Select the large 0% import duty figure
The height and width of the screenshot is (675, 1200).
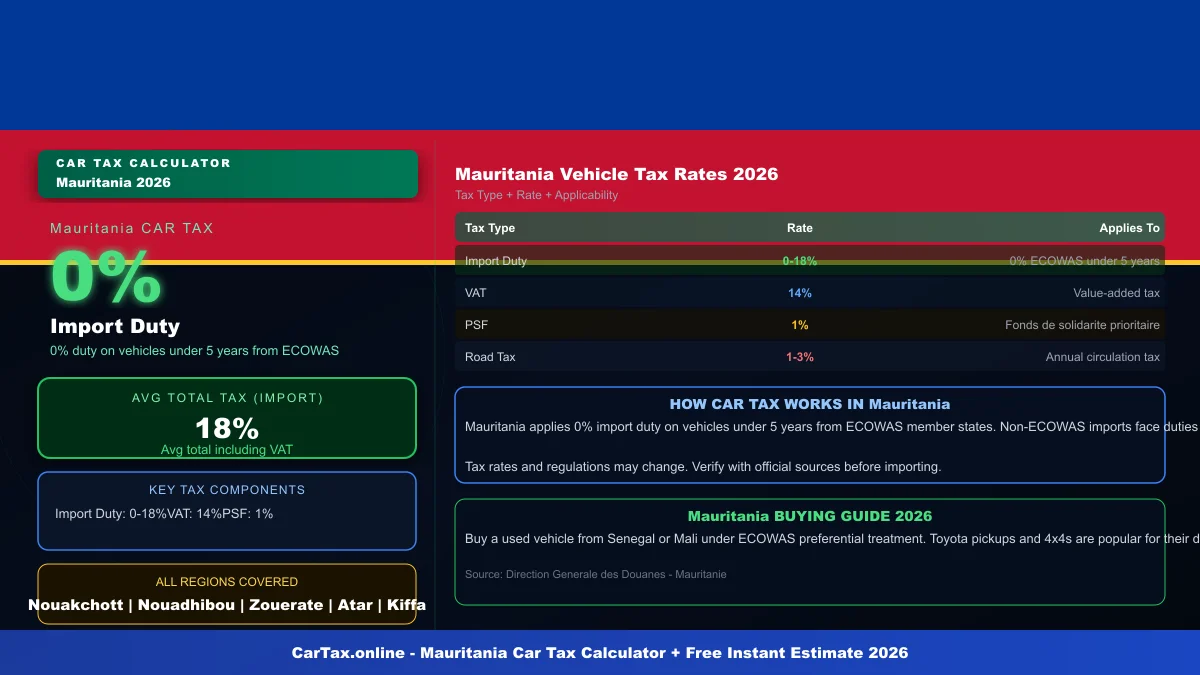tap(106, 277)
